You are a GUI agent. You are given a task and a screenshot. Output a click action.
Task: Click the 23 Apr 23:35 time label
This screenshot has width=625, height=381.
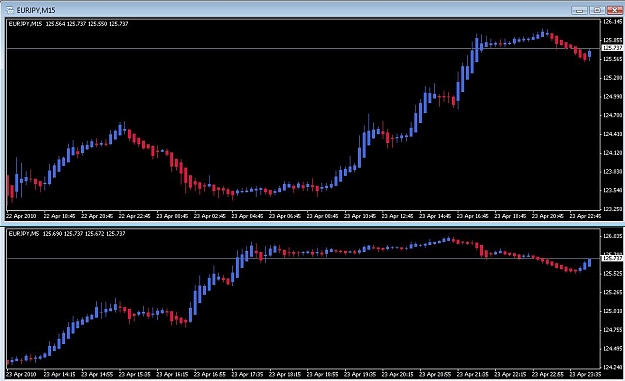585,375
